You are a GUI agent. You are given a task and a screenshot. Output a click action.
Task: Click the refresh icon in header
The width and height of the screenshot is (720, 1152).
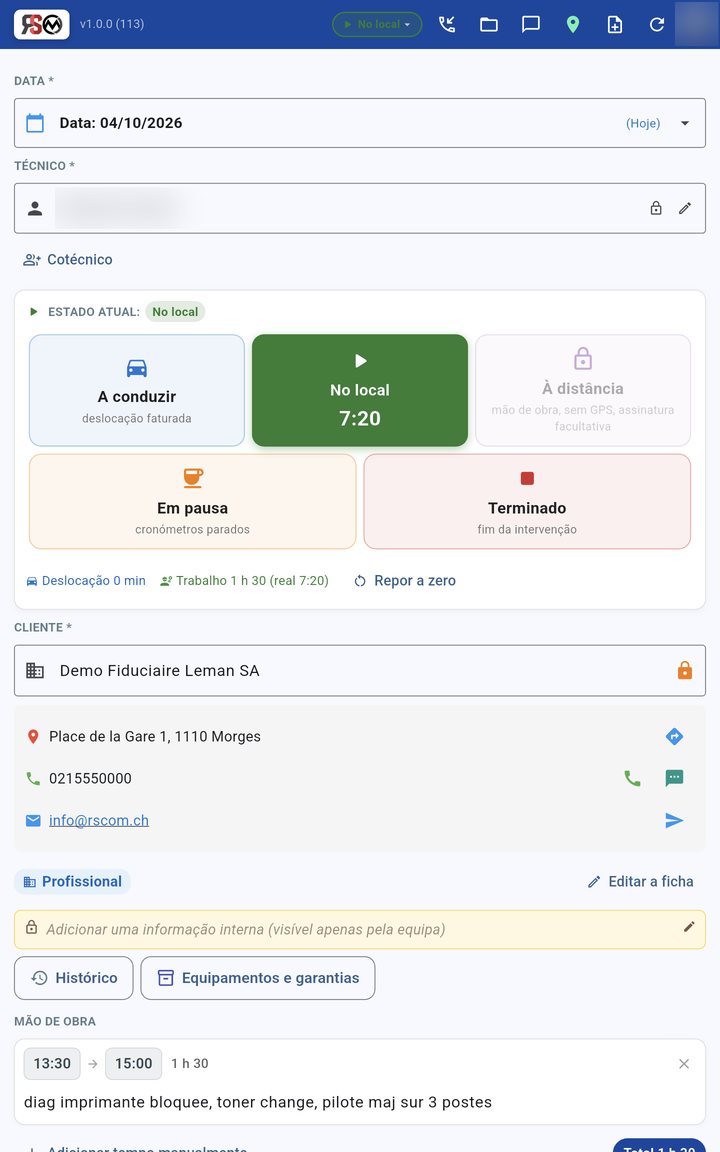pyautogui.click(x=657, y=24)
